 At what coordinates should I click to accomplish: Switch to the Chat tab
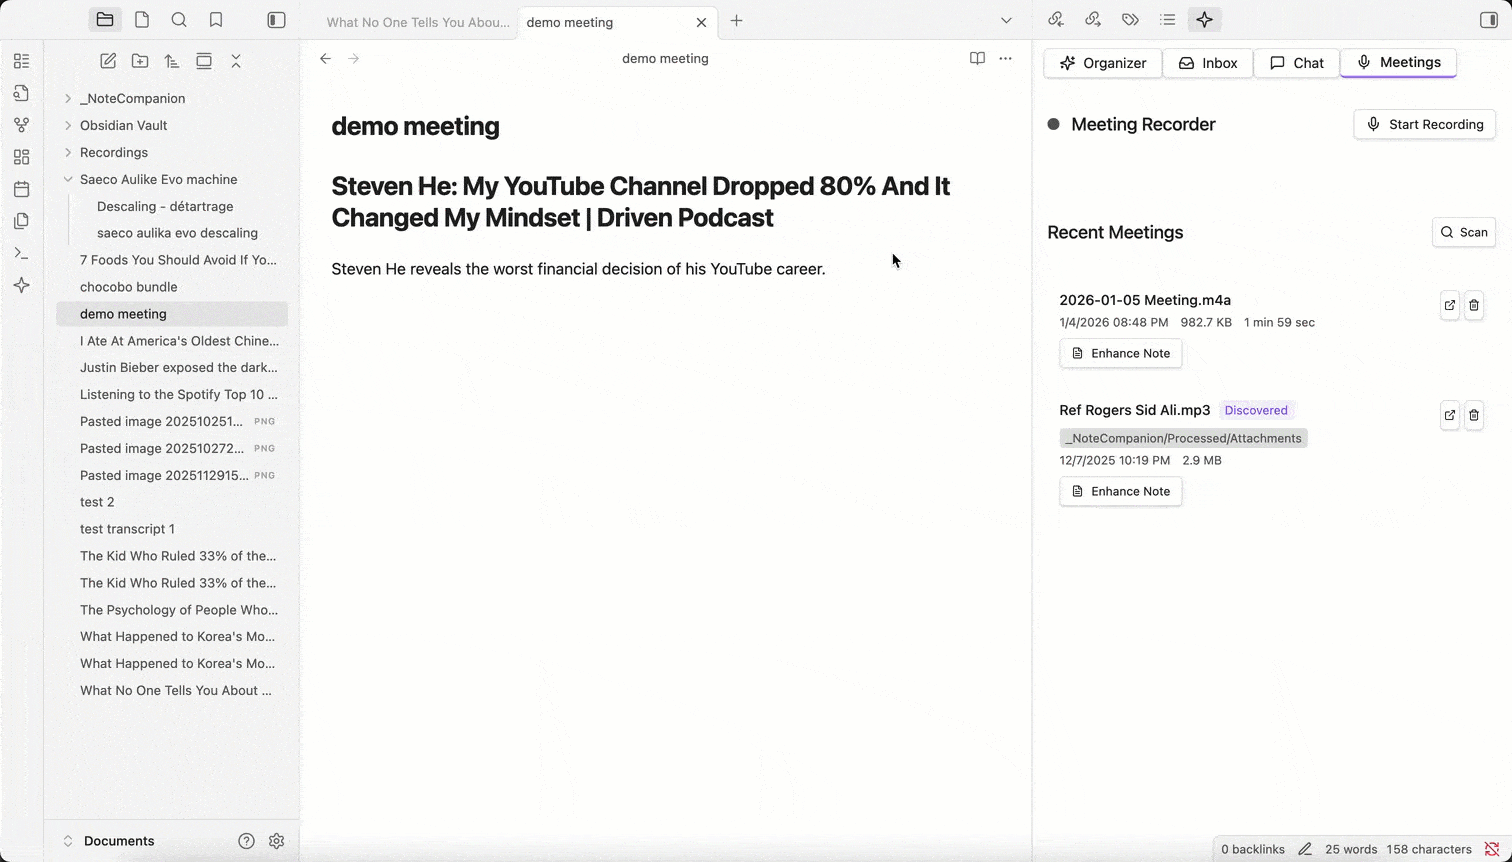(x=1297, y=62)
